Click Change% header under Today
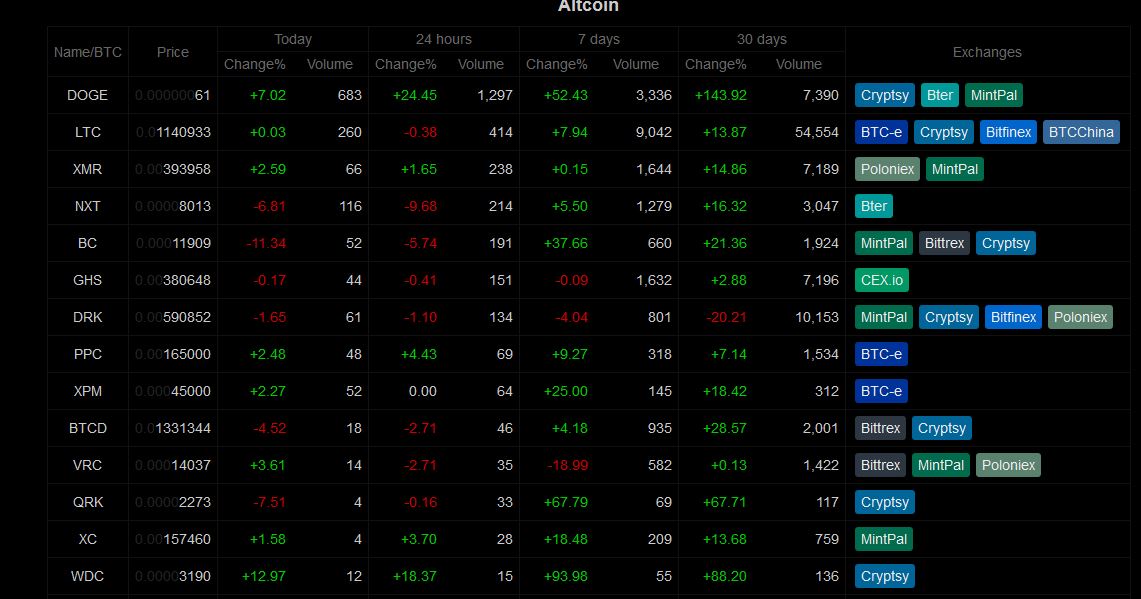 point(255,64)
